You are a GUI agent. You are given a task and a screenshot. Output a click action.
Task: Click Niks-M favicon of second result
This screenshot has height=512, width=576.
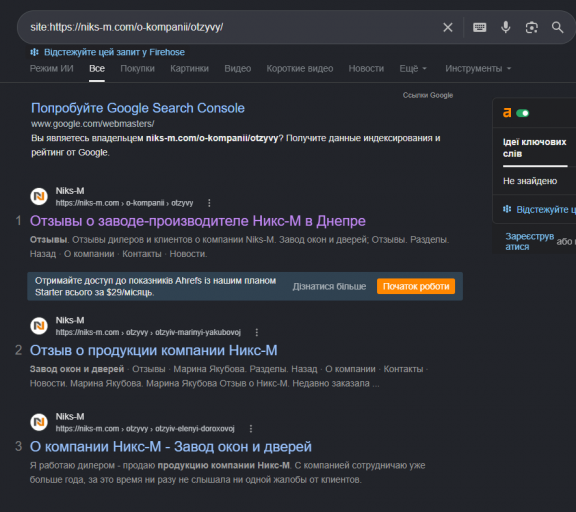click(x=39, y=326)
